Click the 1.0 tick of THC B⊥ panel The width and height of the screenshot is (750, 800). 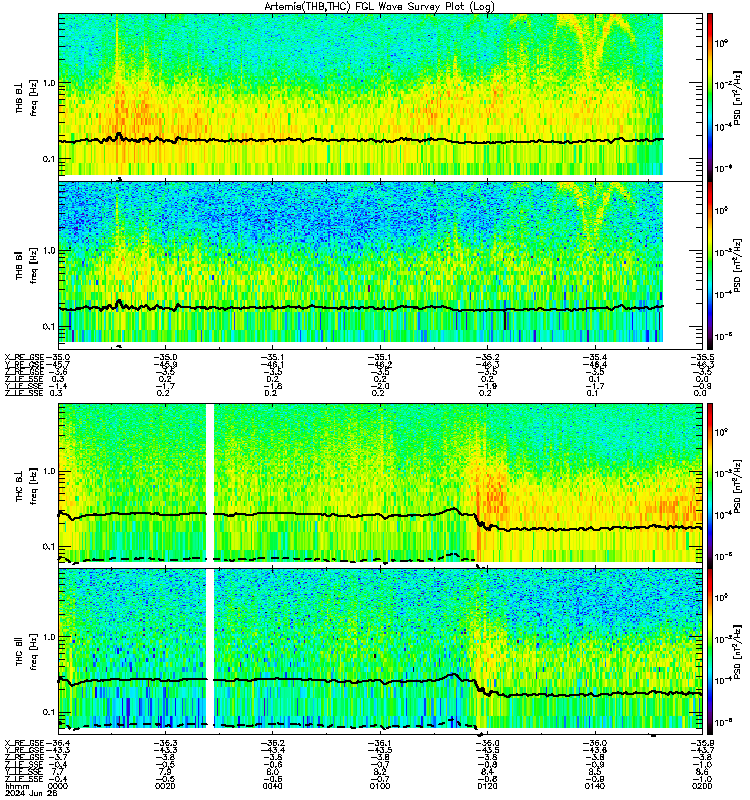point(49,471)
